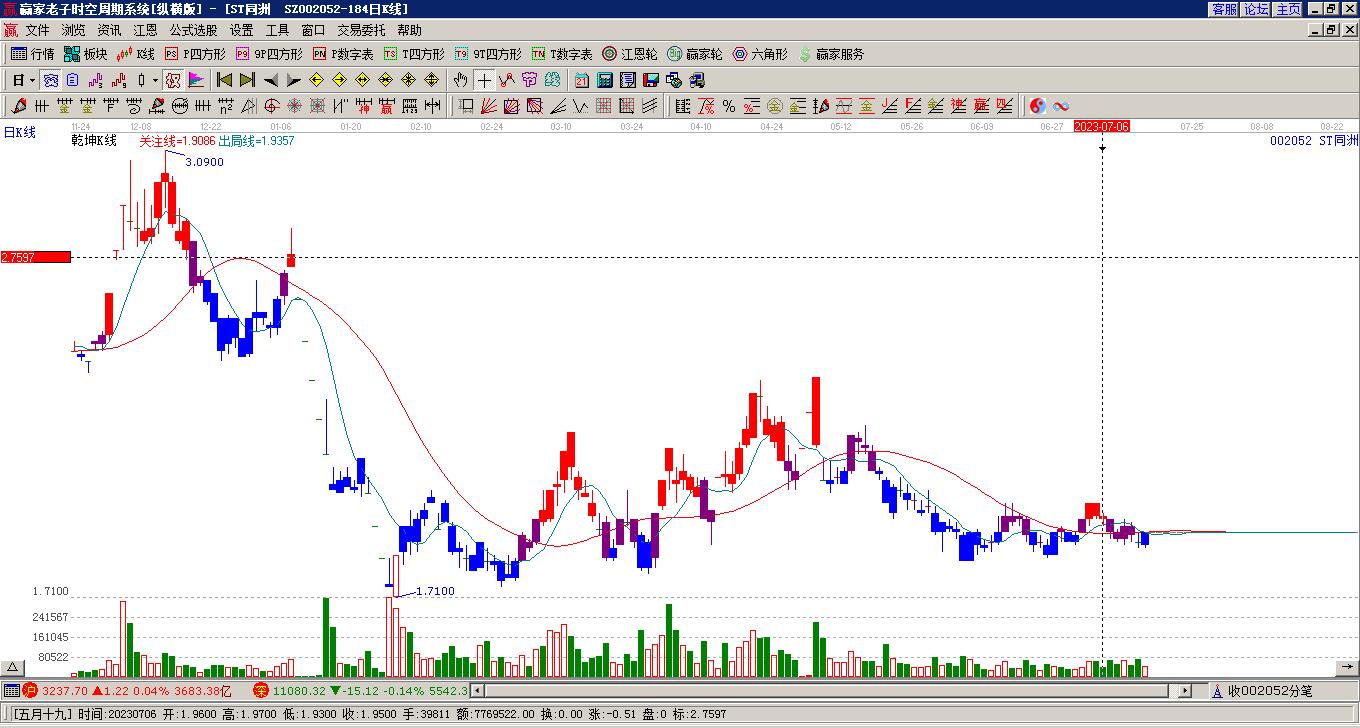1360x728 pixels.
Task: Open the 板块 sector view
Action: (85, 54)
